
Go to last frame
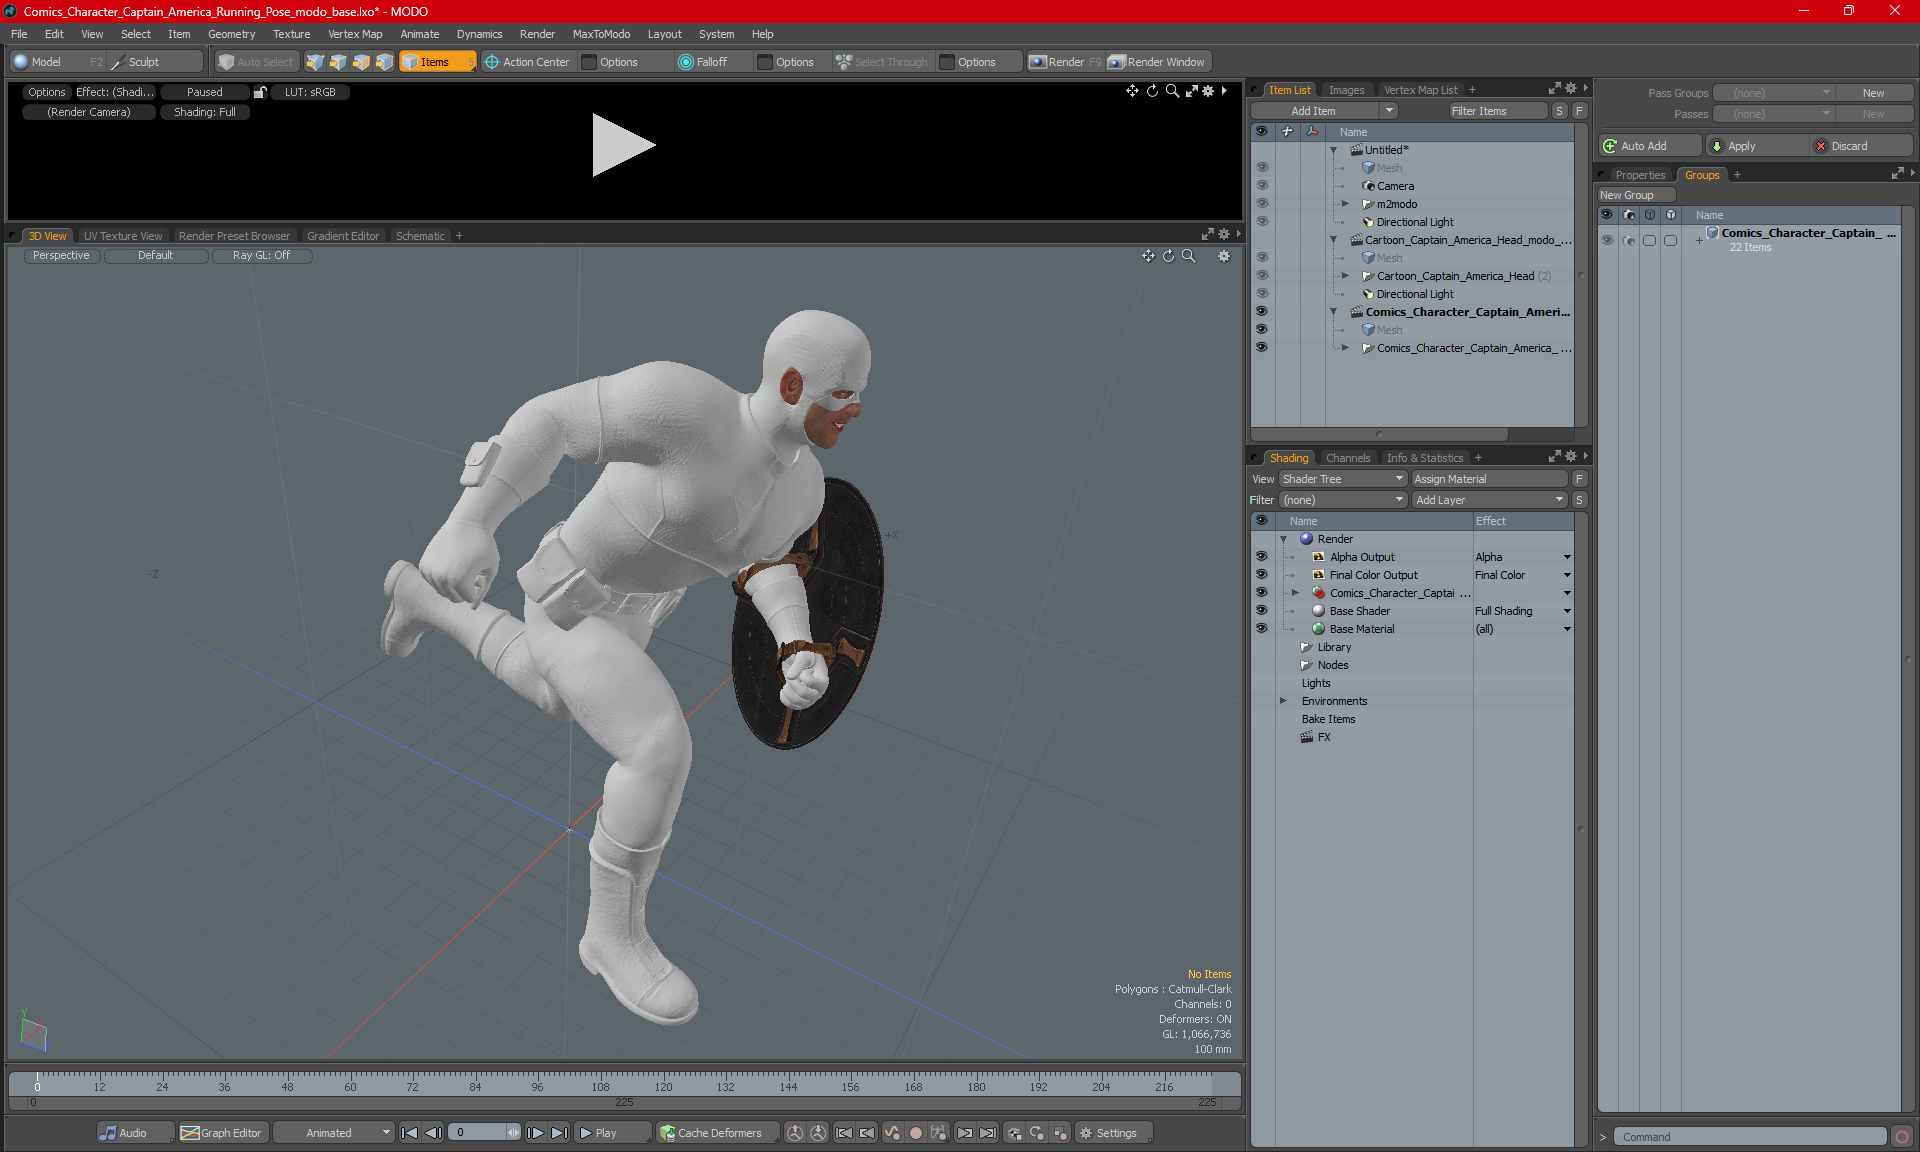(x=560, y=1133)
